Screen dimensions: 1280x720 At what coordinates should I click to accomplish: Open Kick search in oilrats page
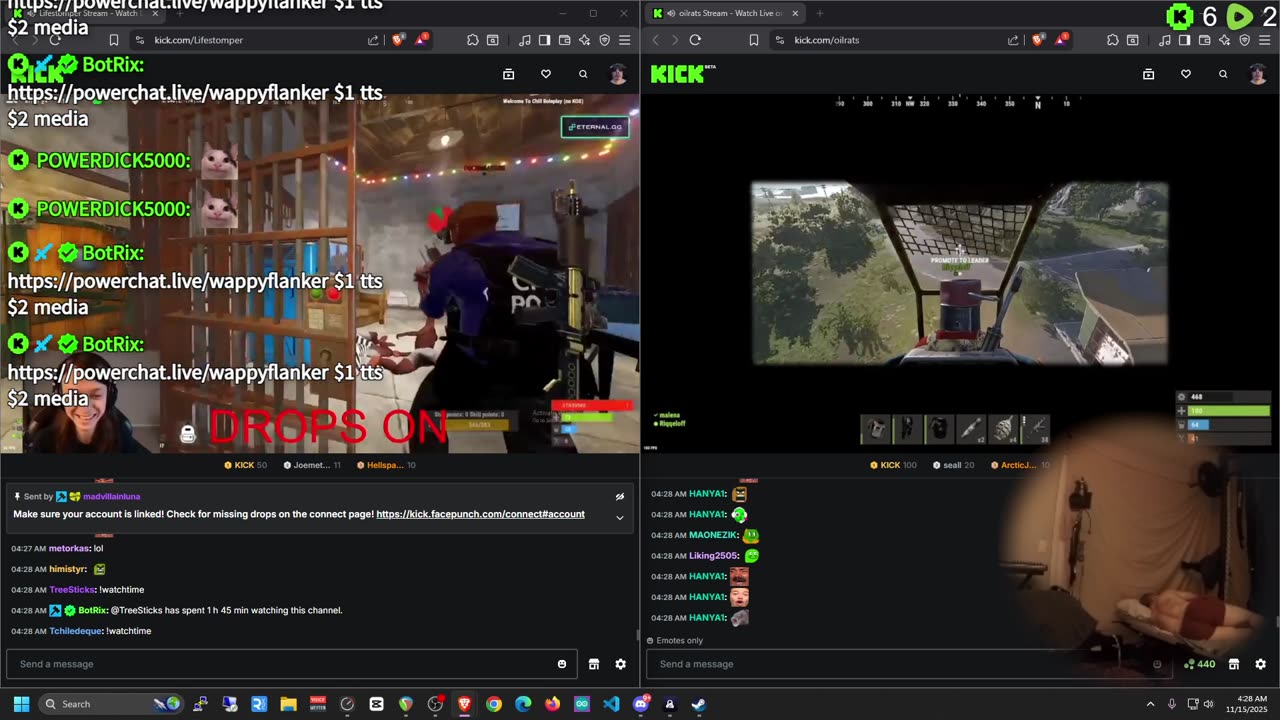(x=1223, y=74)
